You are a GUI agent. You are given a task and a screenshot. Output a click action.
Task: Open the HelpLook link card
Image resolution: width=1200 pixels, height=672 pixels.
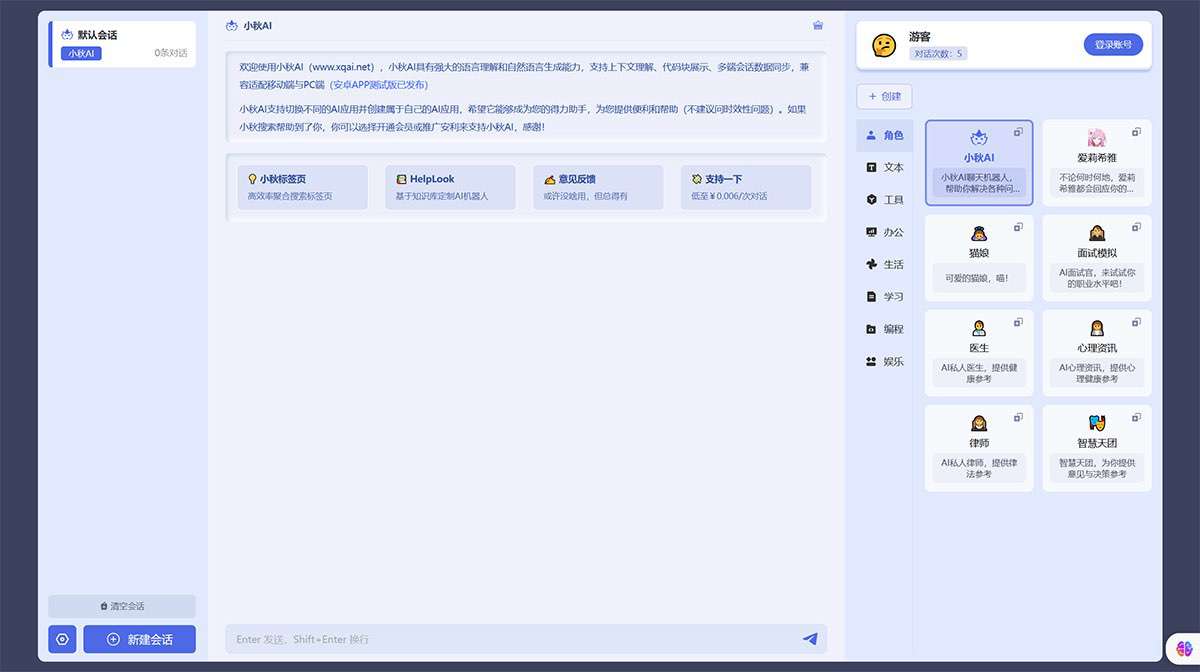point(450,187)
